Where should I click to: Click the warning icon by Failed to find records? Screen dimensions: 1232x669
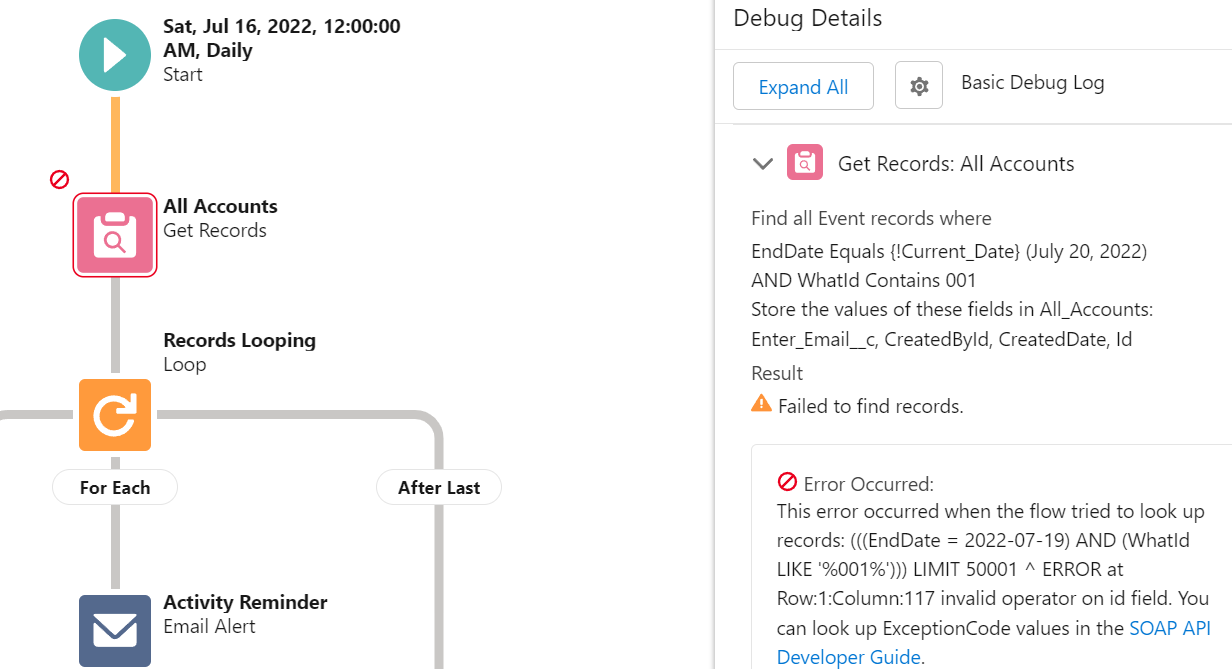761,405
